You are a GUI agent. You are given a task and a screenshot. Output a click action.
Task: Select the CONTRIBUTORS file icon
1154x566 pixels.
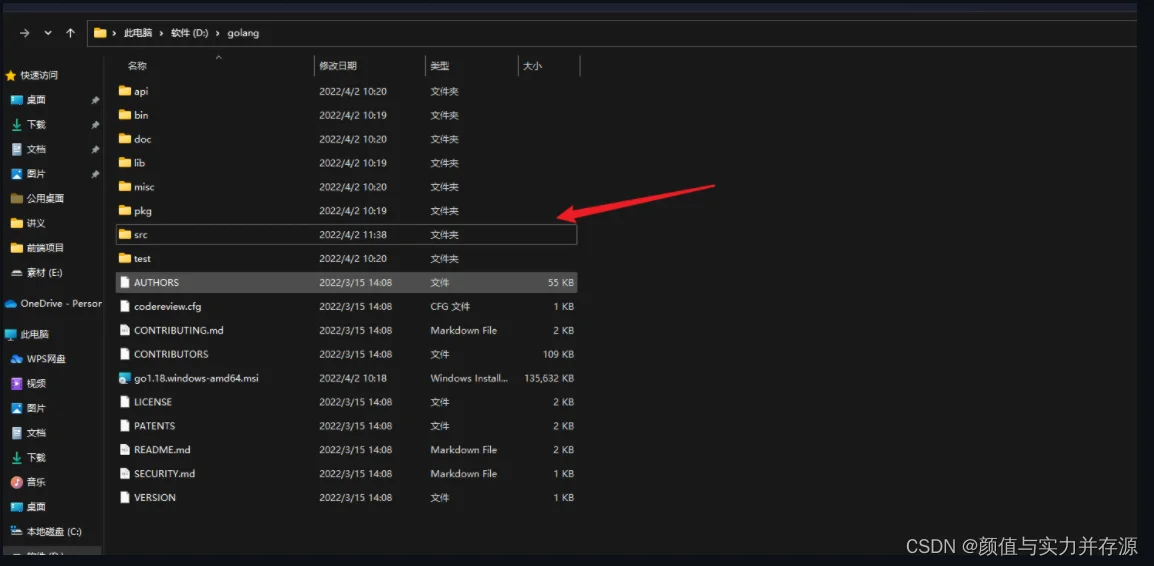click(x=124, y=354)
